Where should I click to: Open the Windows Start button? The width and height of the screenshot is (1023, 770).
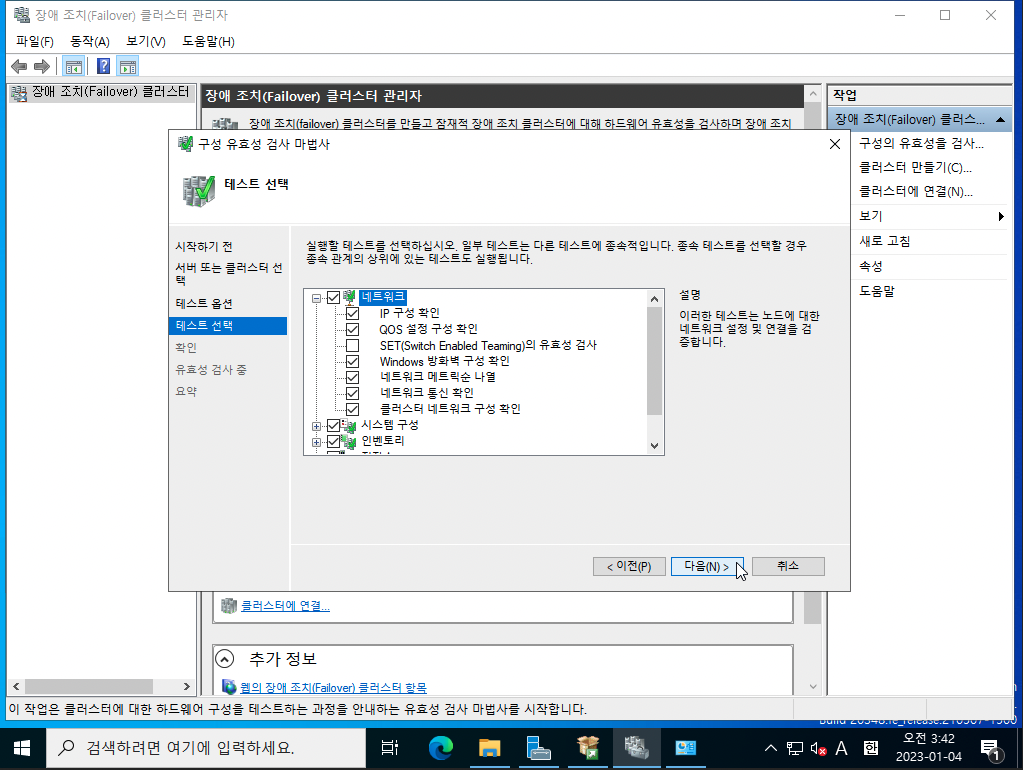(22, 748)
